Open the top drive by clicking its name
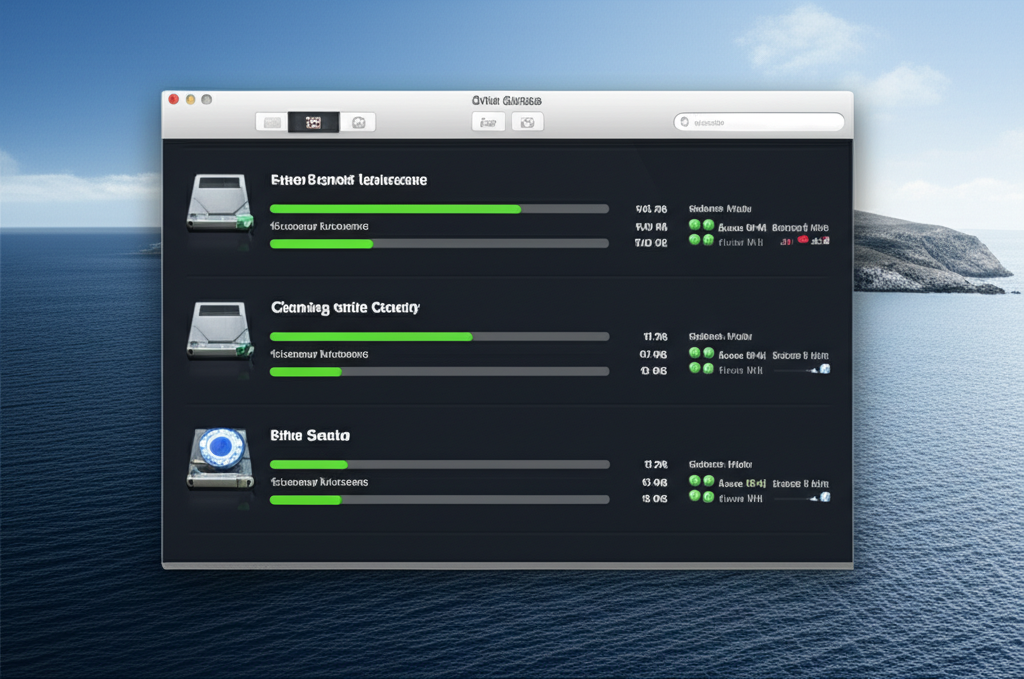 click(x=348, y=180)
